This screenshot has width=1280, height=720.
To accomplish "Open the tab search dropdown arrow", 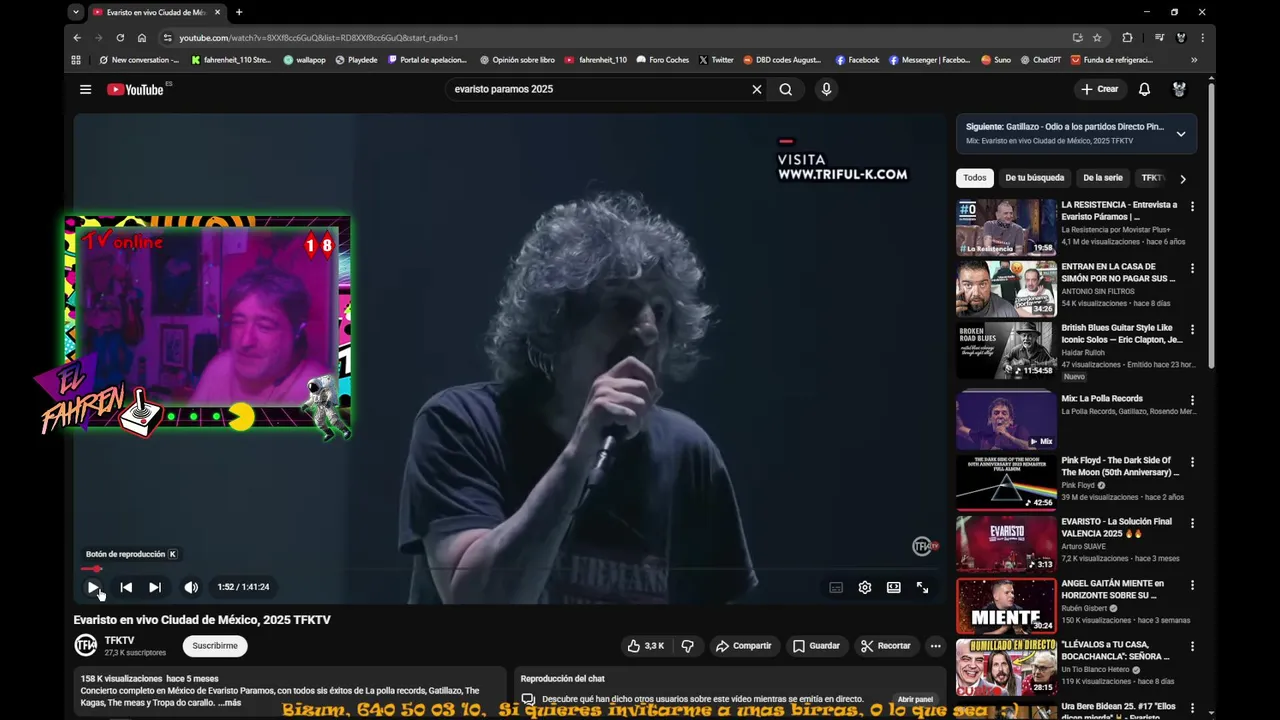I will point(76,12).
